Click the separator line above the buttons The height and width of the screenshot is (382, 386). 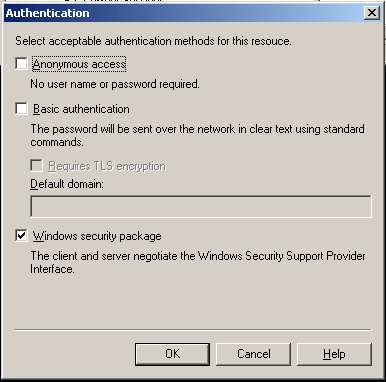(193, 330)
